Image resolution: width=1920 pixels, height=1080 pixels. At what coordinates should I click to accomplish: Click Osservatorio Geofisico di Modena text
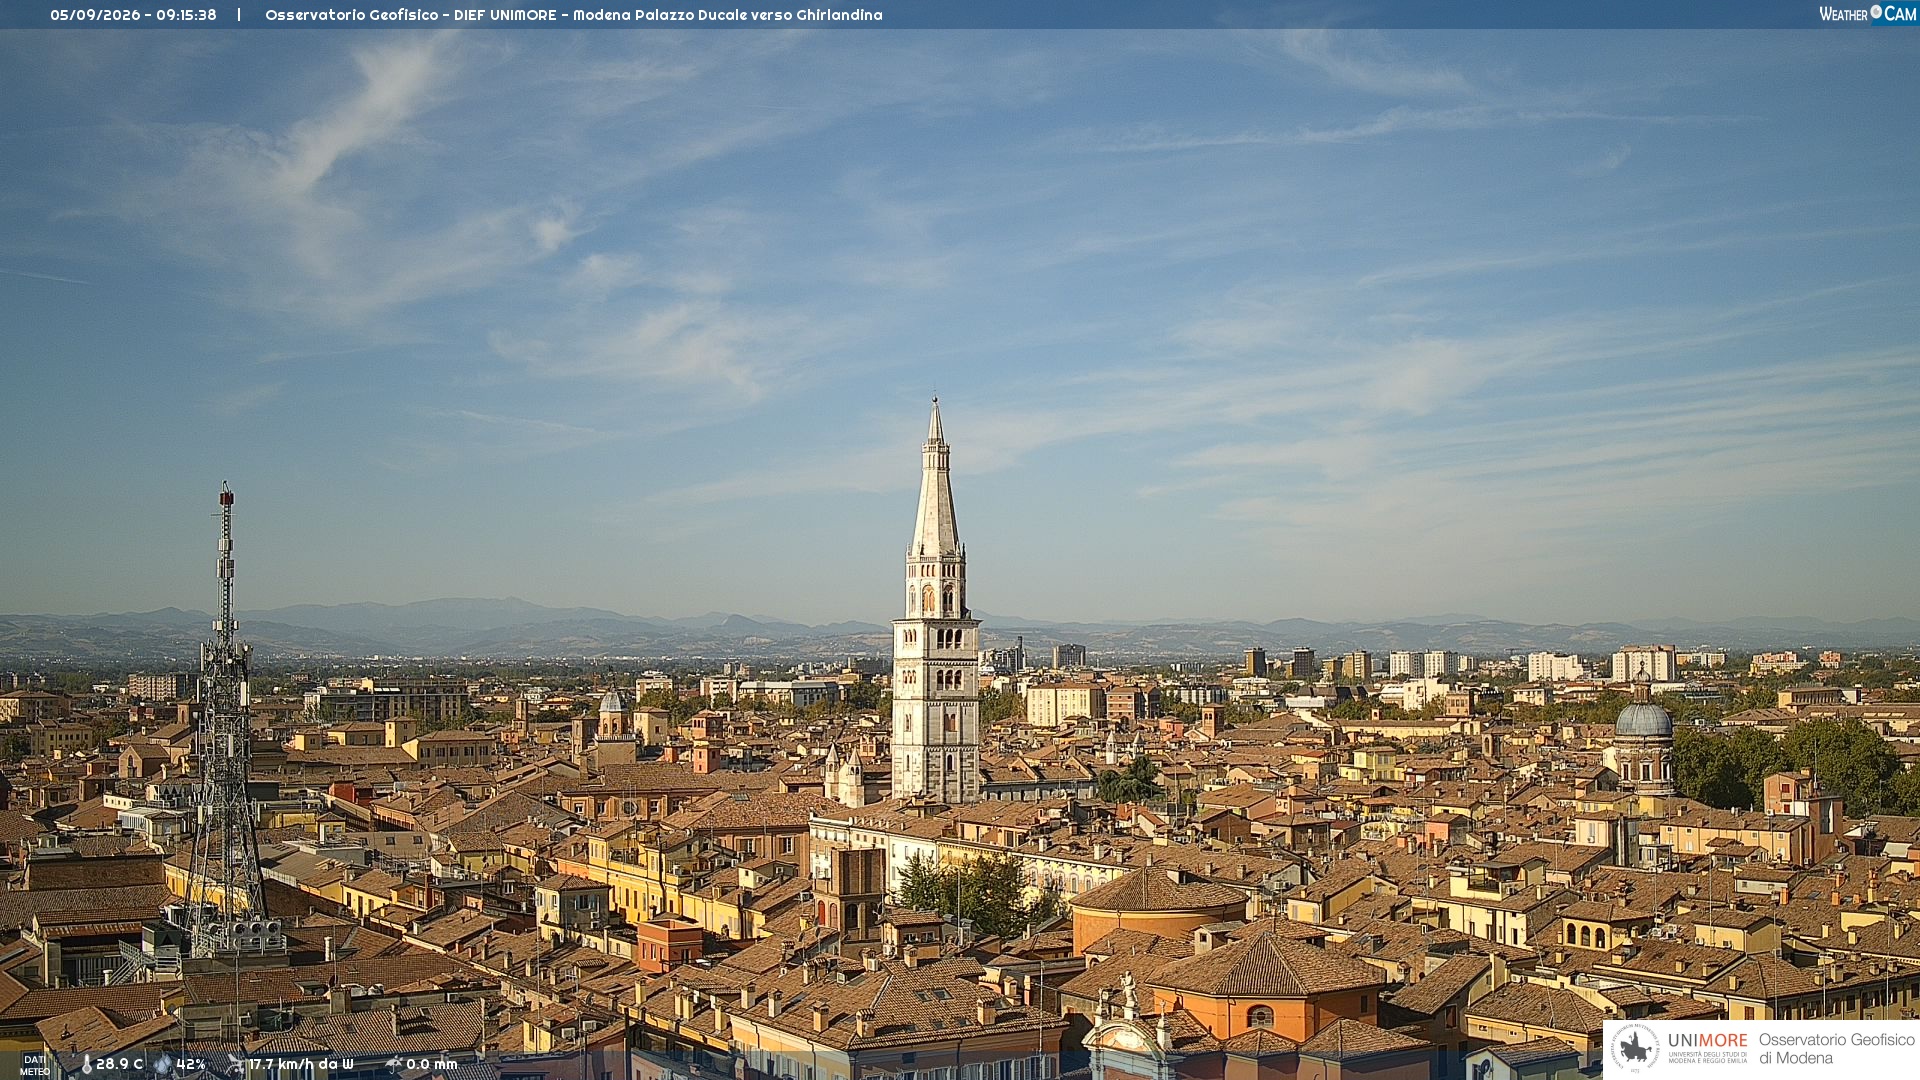[1836, 1049]
